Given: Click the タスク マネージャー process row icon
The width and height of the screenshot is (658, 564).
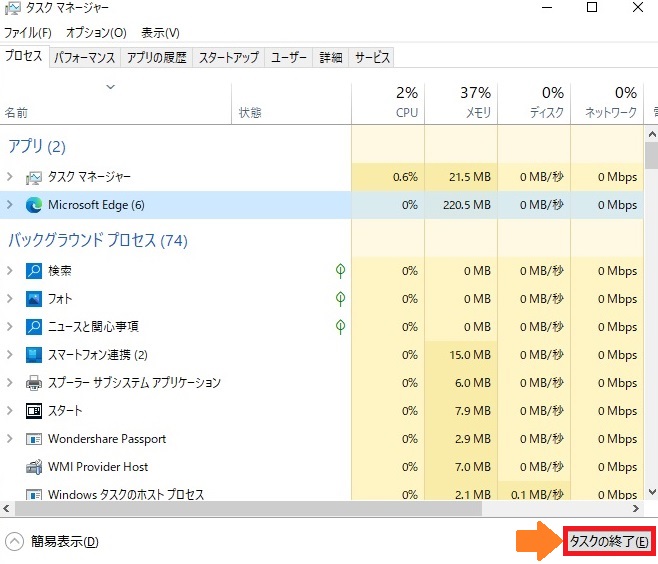Looking at the screenshot, I should pos(34,178).
